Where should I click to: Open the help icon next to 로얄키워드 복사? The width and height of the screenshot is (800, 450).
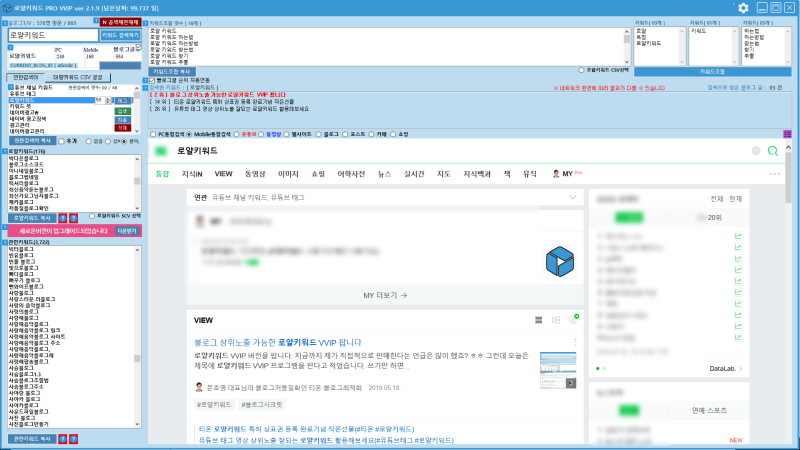click(63, 218)
